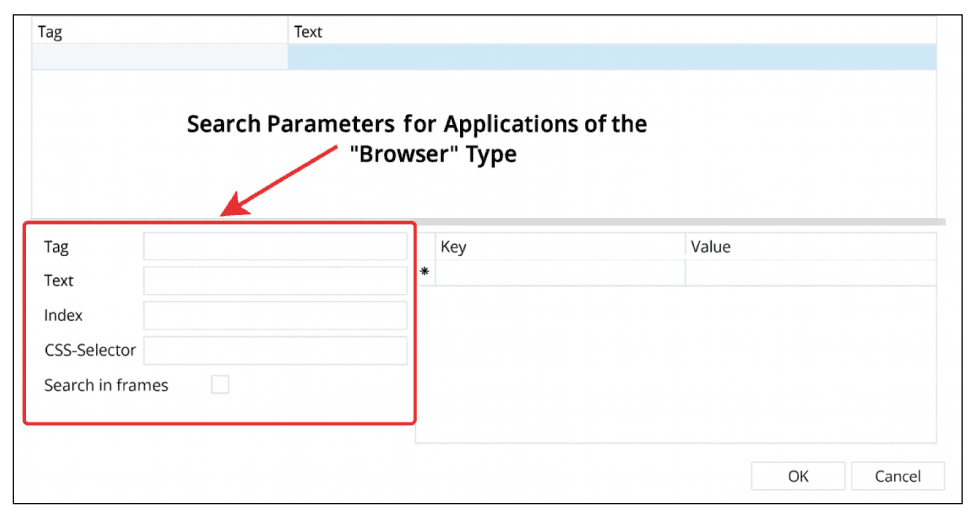
Task: Select the Index input box
Action: point(275,316)
